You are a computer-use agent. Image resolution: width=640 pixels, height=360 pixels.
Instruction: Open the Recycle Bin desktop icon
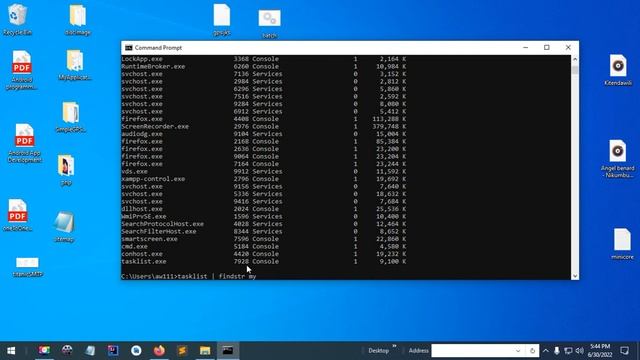coord(17,19)
